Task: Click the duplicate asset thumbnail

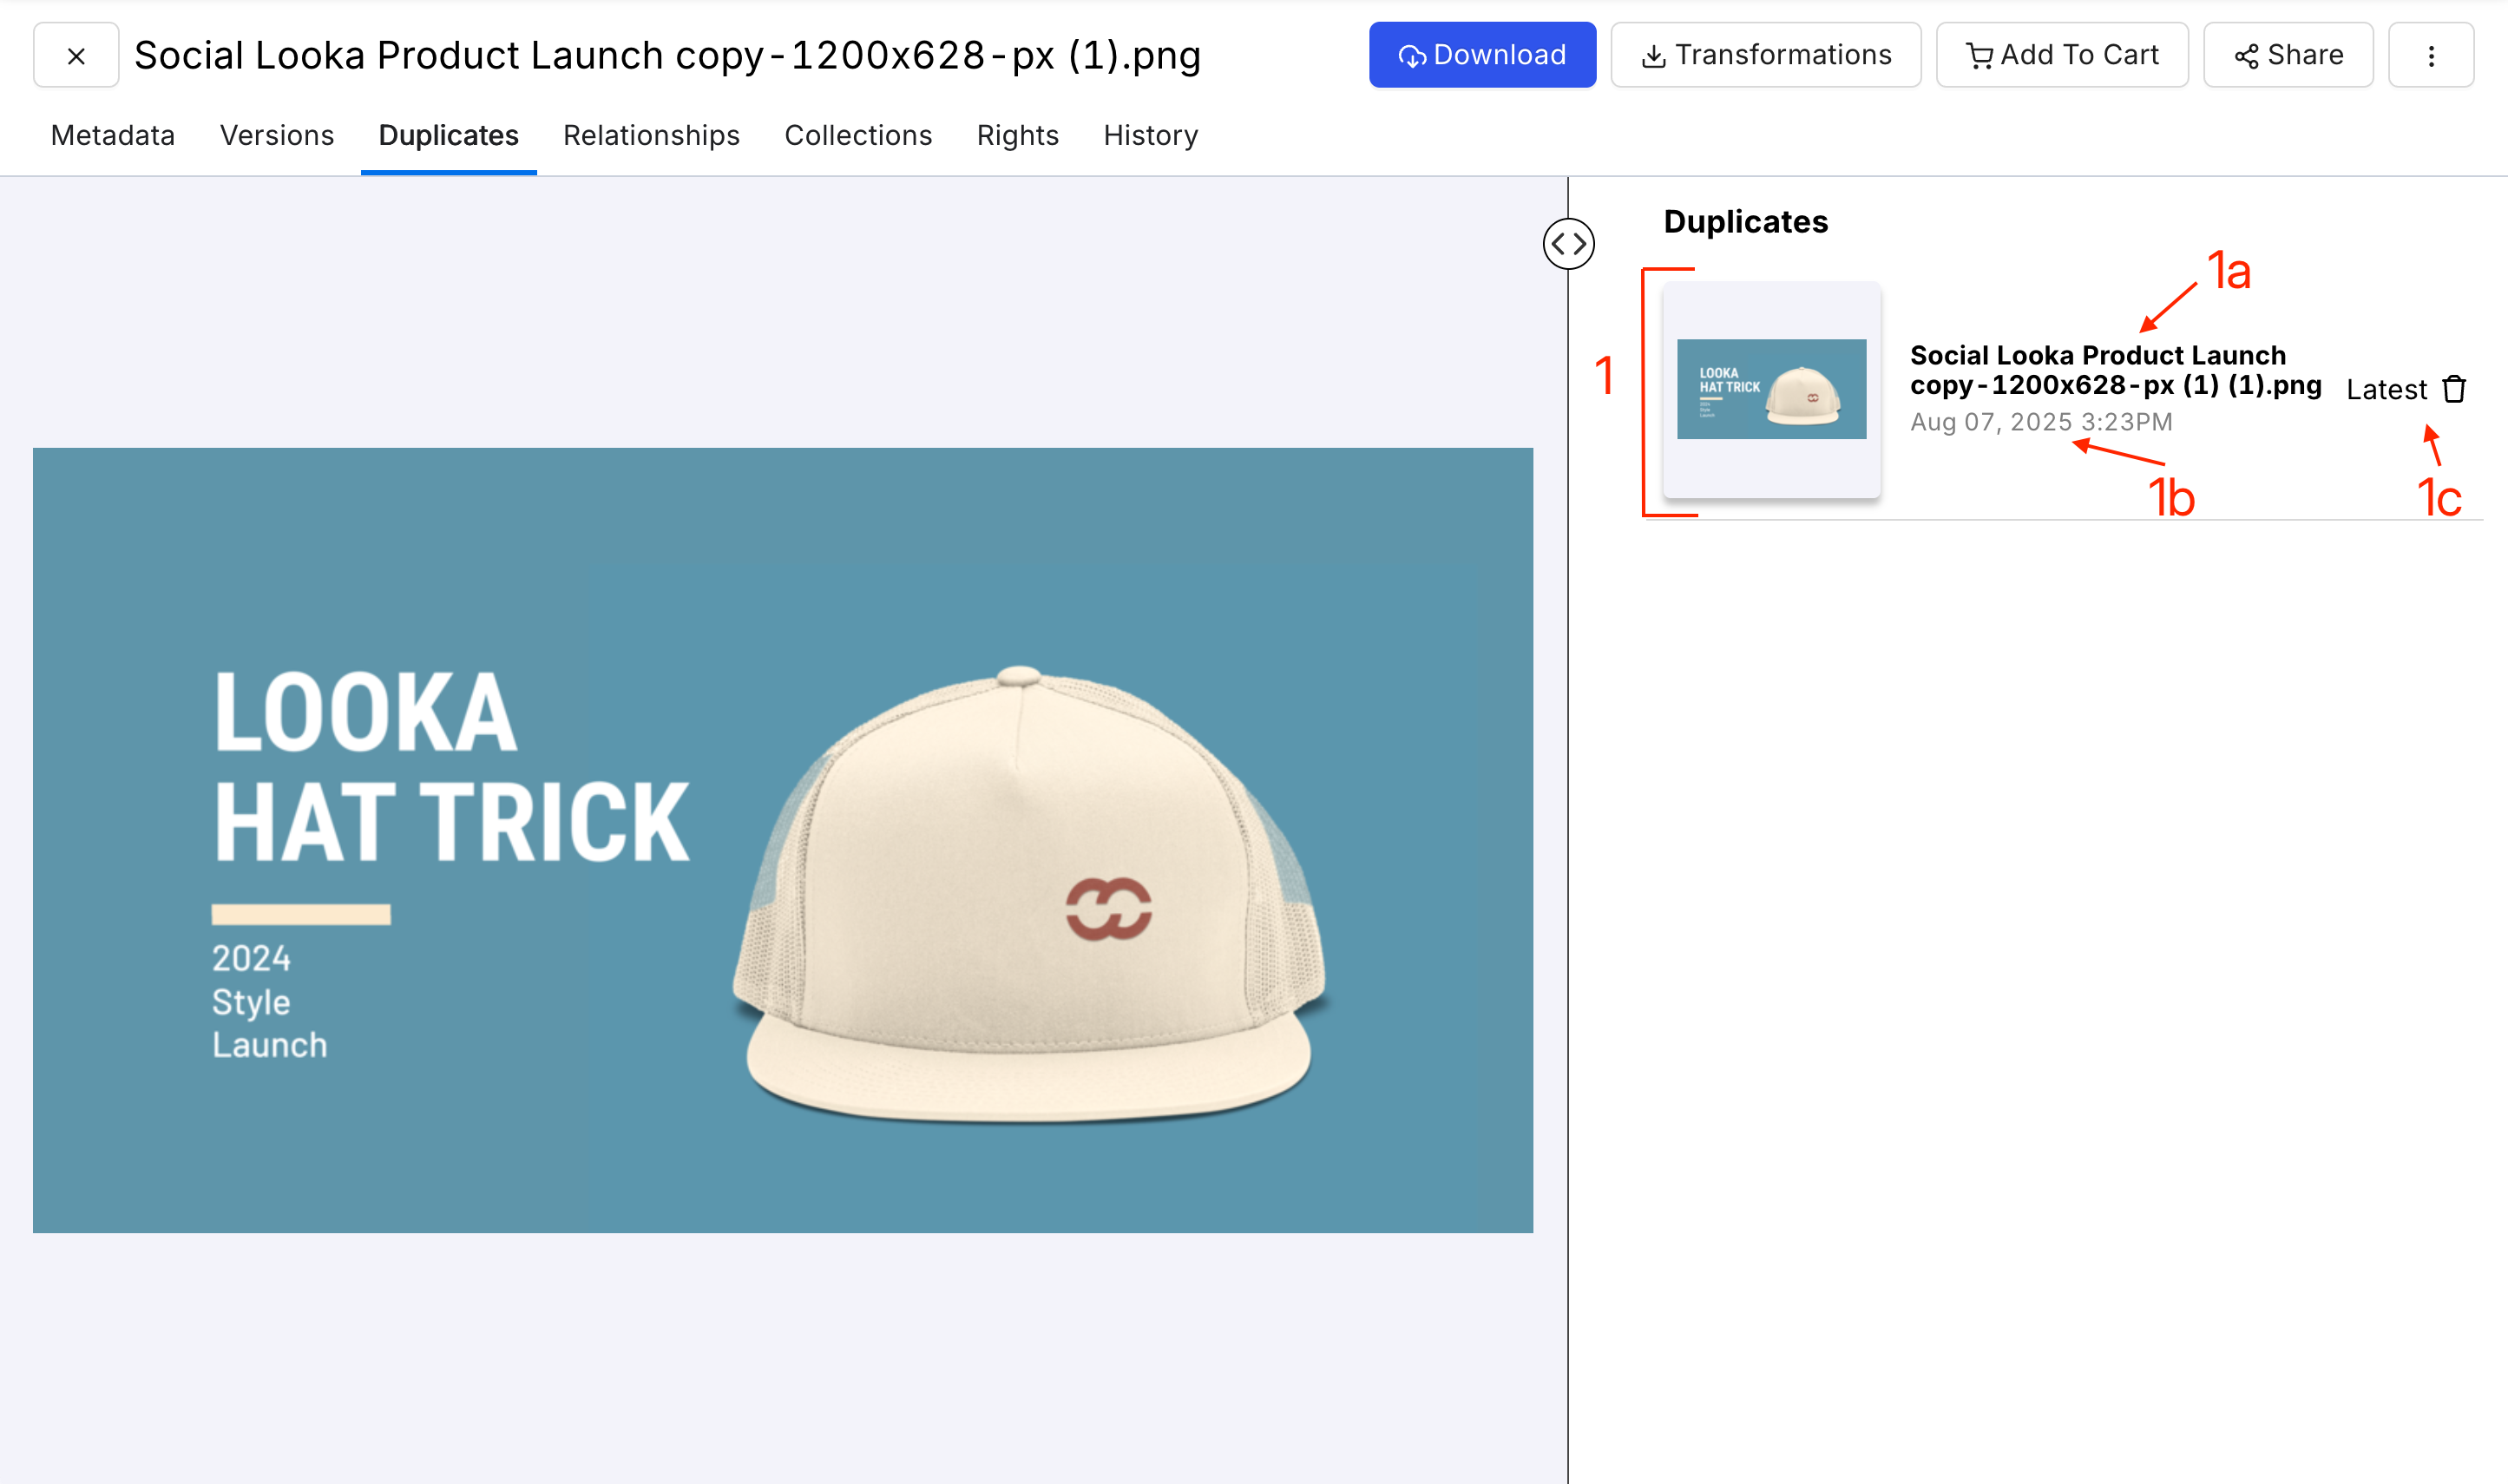Action: [1771, 389]
